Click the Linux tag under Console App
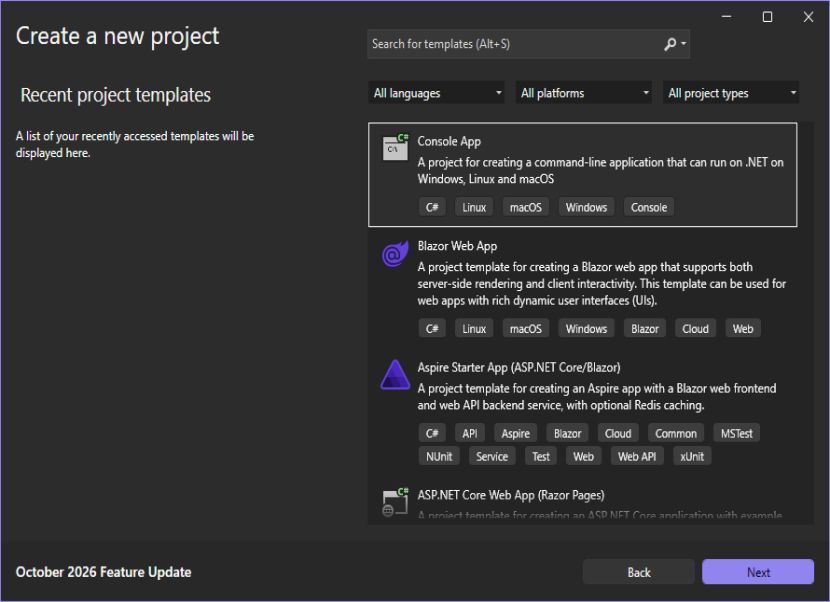 click(x=474, y=208)
